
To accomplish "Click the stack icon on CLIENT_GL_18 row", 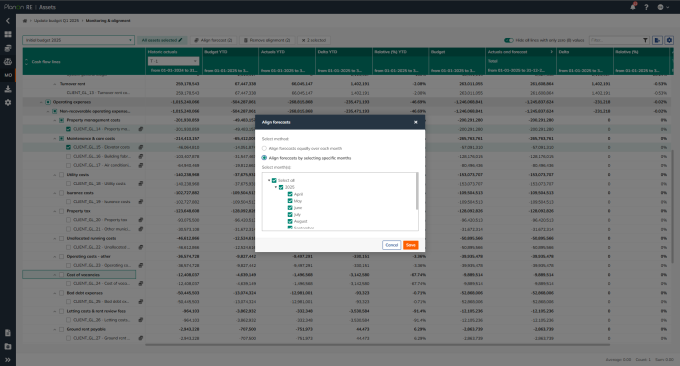I will 141,184.
